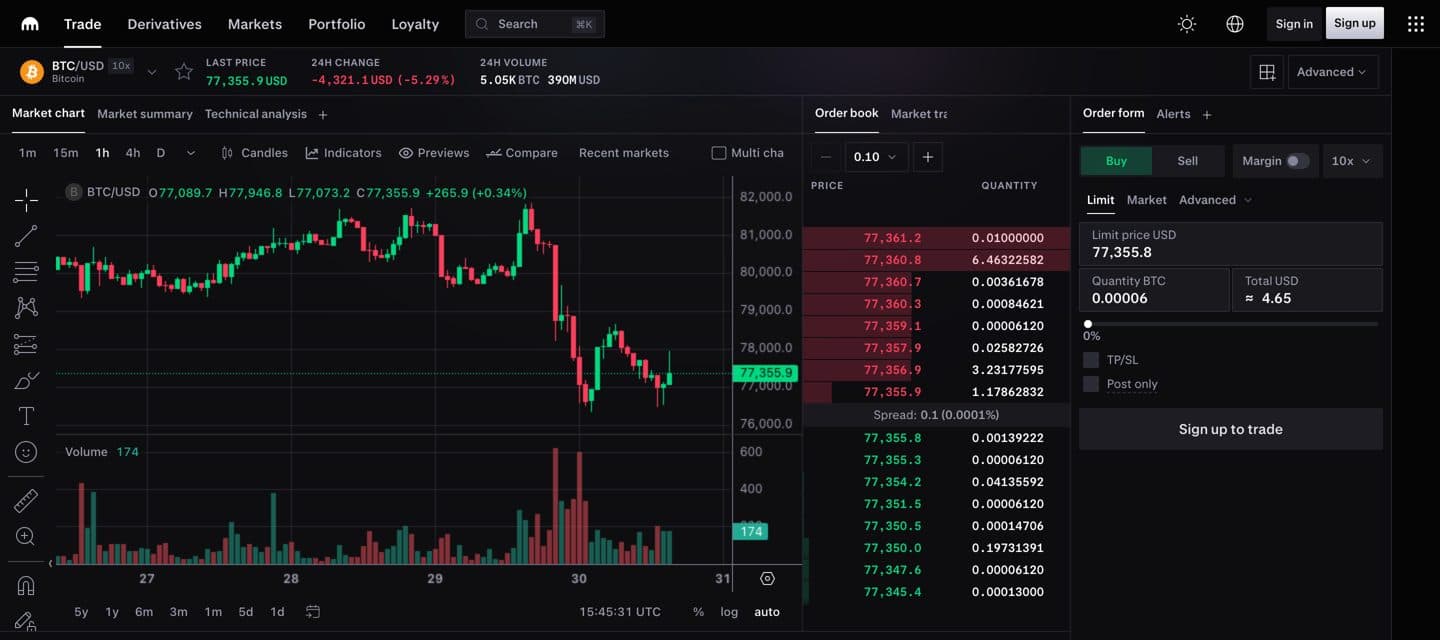Open the Compare symbols menu
This screenshot has width=1440, height=640.
522,153
